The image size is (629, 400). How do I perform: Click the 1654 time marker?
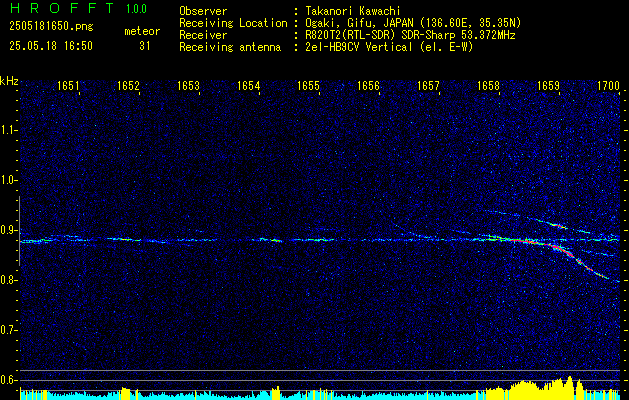coord(248,85)
